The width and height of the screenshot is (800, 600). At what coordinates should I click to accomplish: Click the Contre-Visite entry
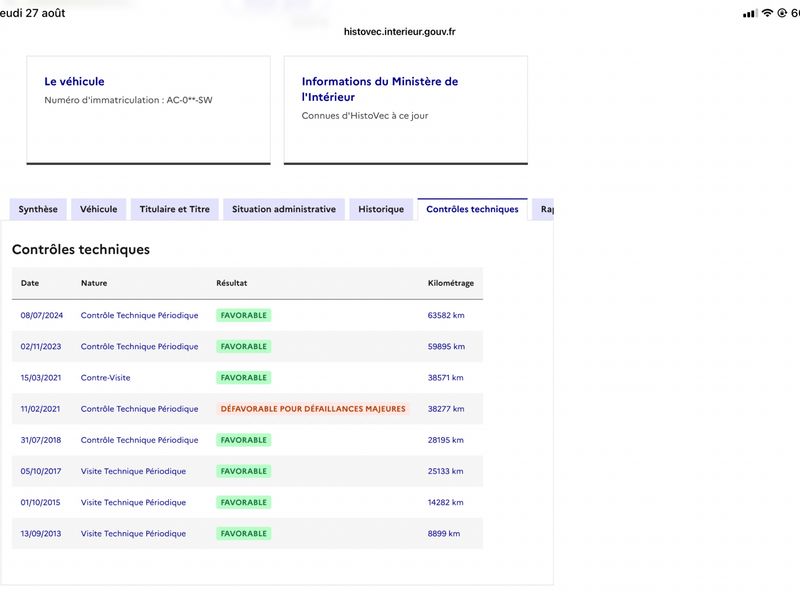[105, 378]
